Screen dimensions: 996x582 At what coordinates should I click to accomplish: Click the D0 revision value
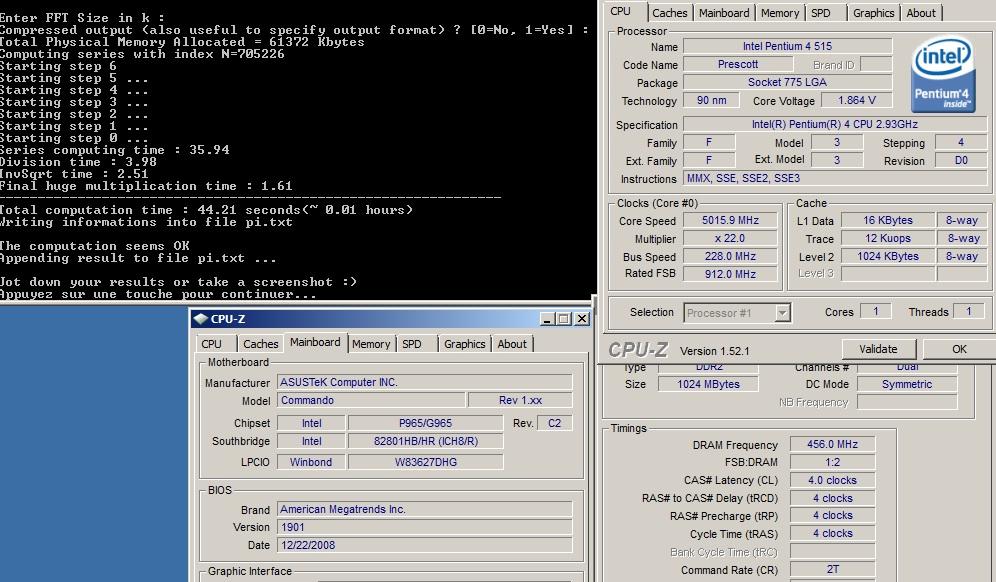[961, 161]
